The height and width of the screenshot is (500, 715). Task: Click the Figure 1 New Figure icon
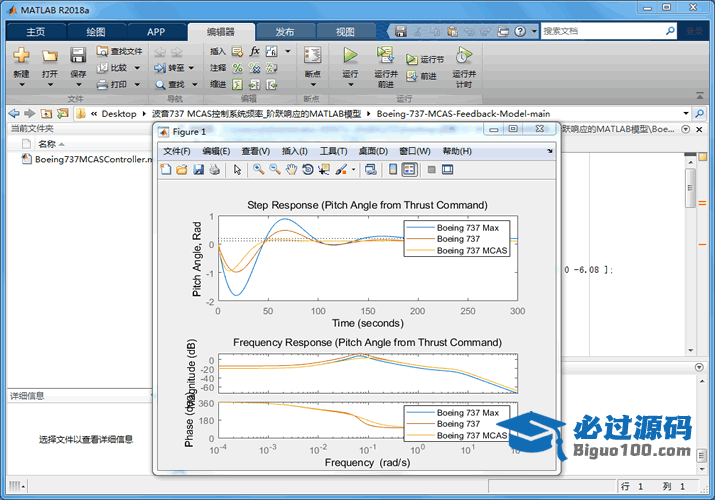pyautogui.click(x=166, y=170)
